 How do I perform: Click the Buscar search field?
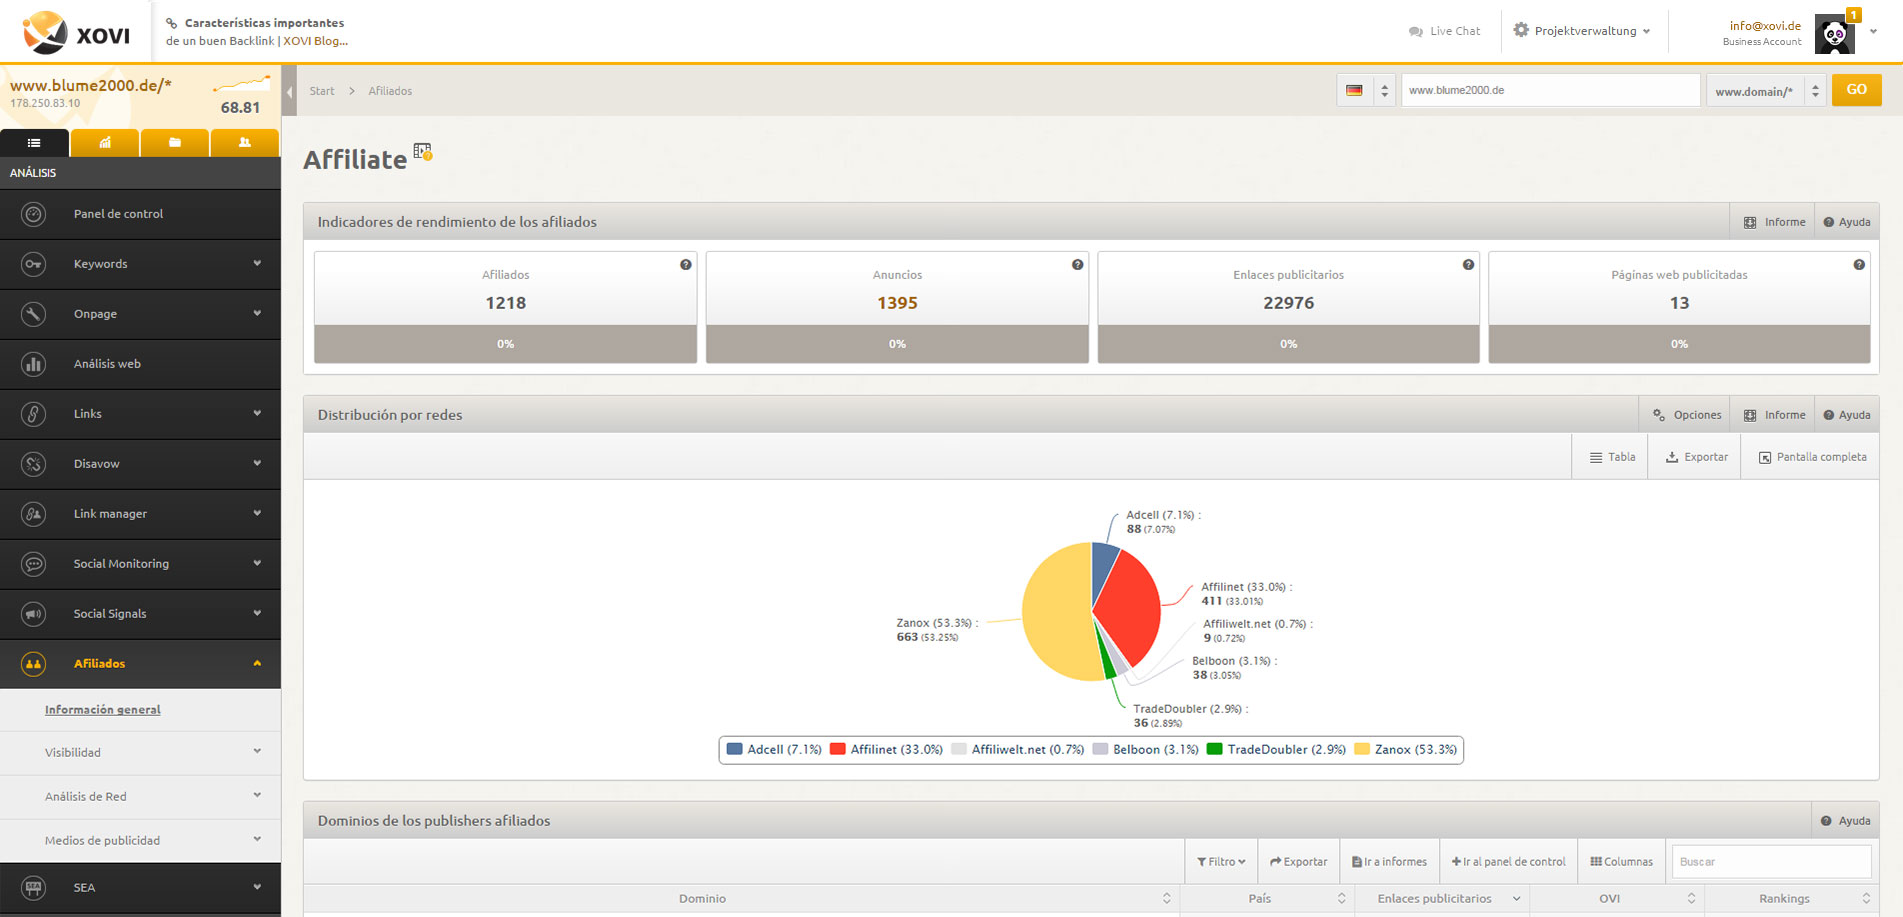tap(1771, 862)
